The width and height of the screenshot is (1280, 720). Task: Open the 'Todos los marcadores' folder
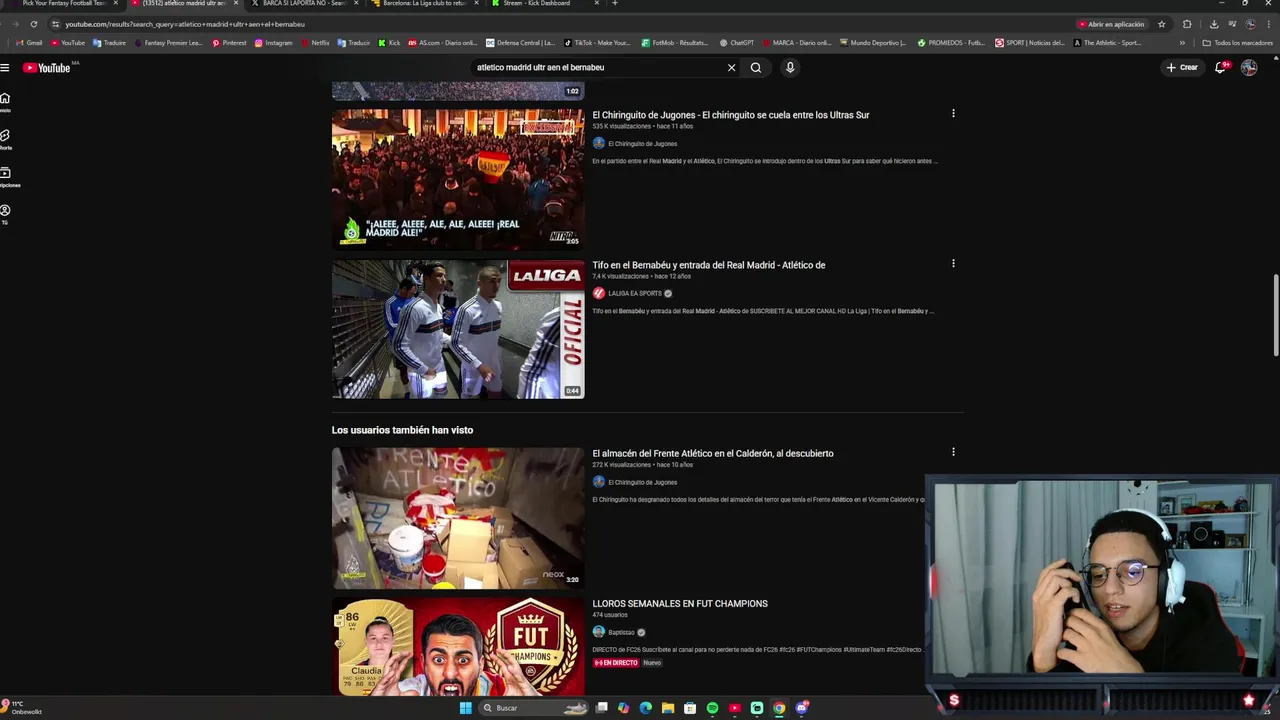tap(1238, 43)
